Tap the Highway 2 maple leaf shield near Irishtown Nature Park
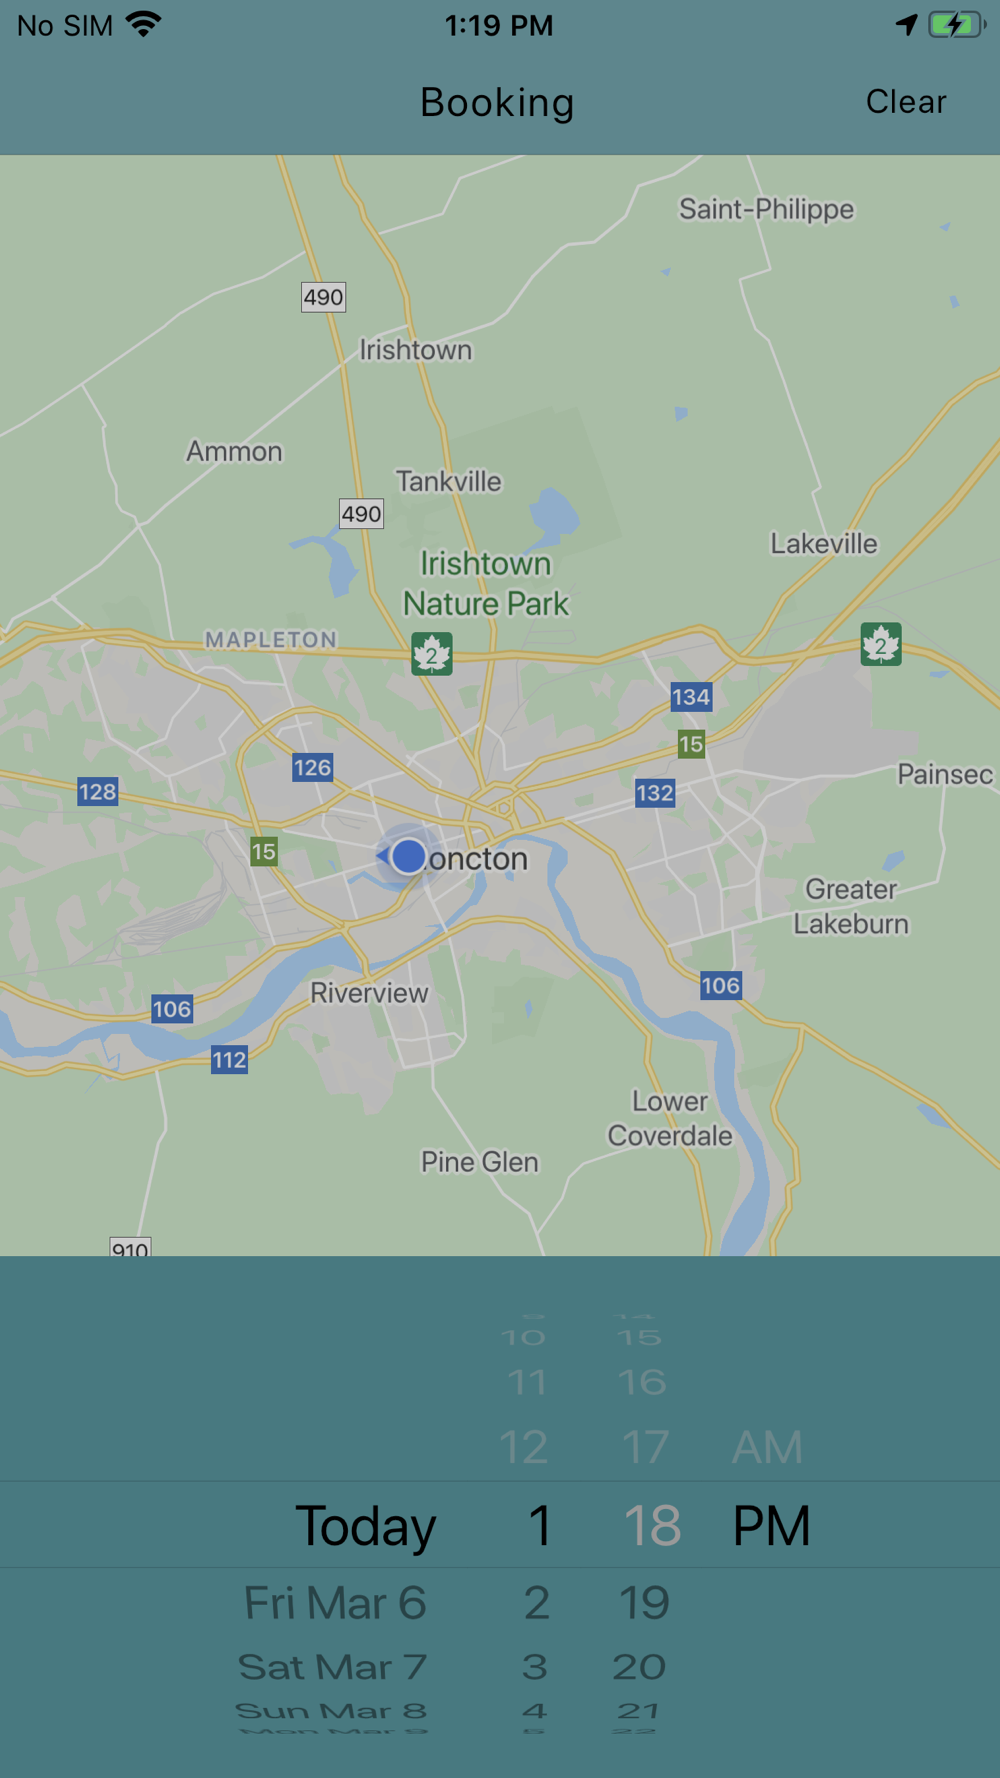The height and width of the screenshot is (1778, 1000). pyautogui.click(x=432, y=655)
